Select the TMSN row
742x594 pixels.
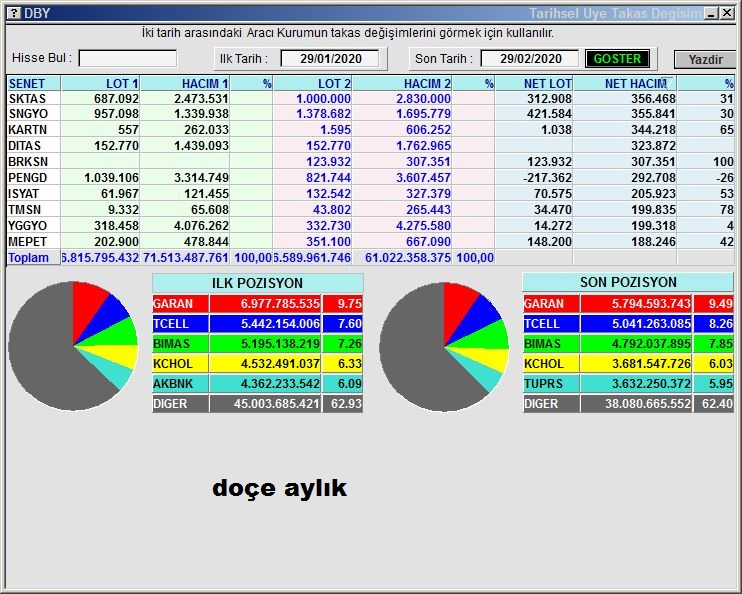click(371, 210)
